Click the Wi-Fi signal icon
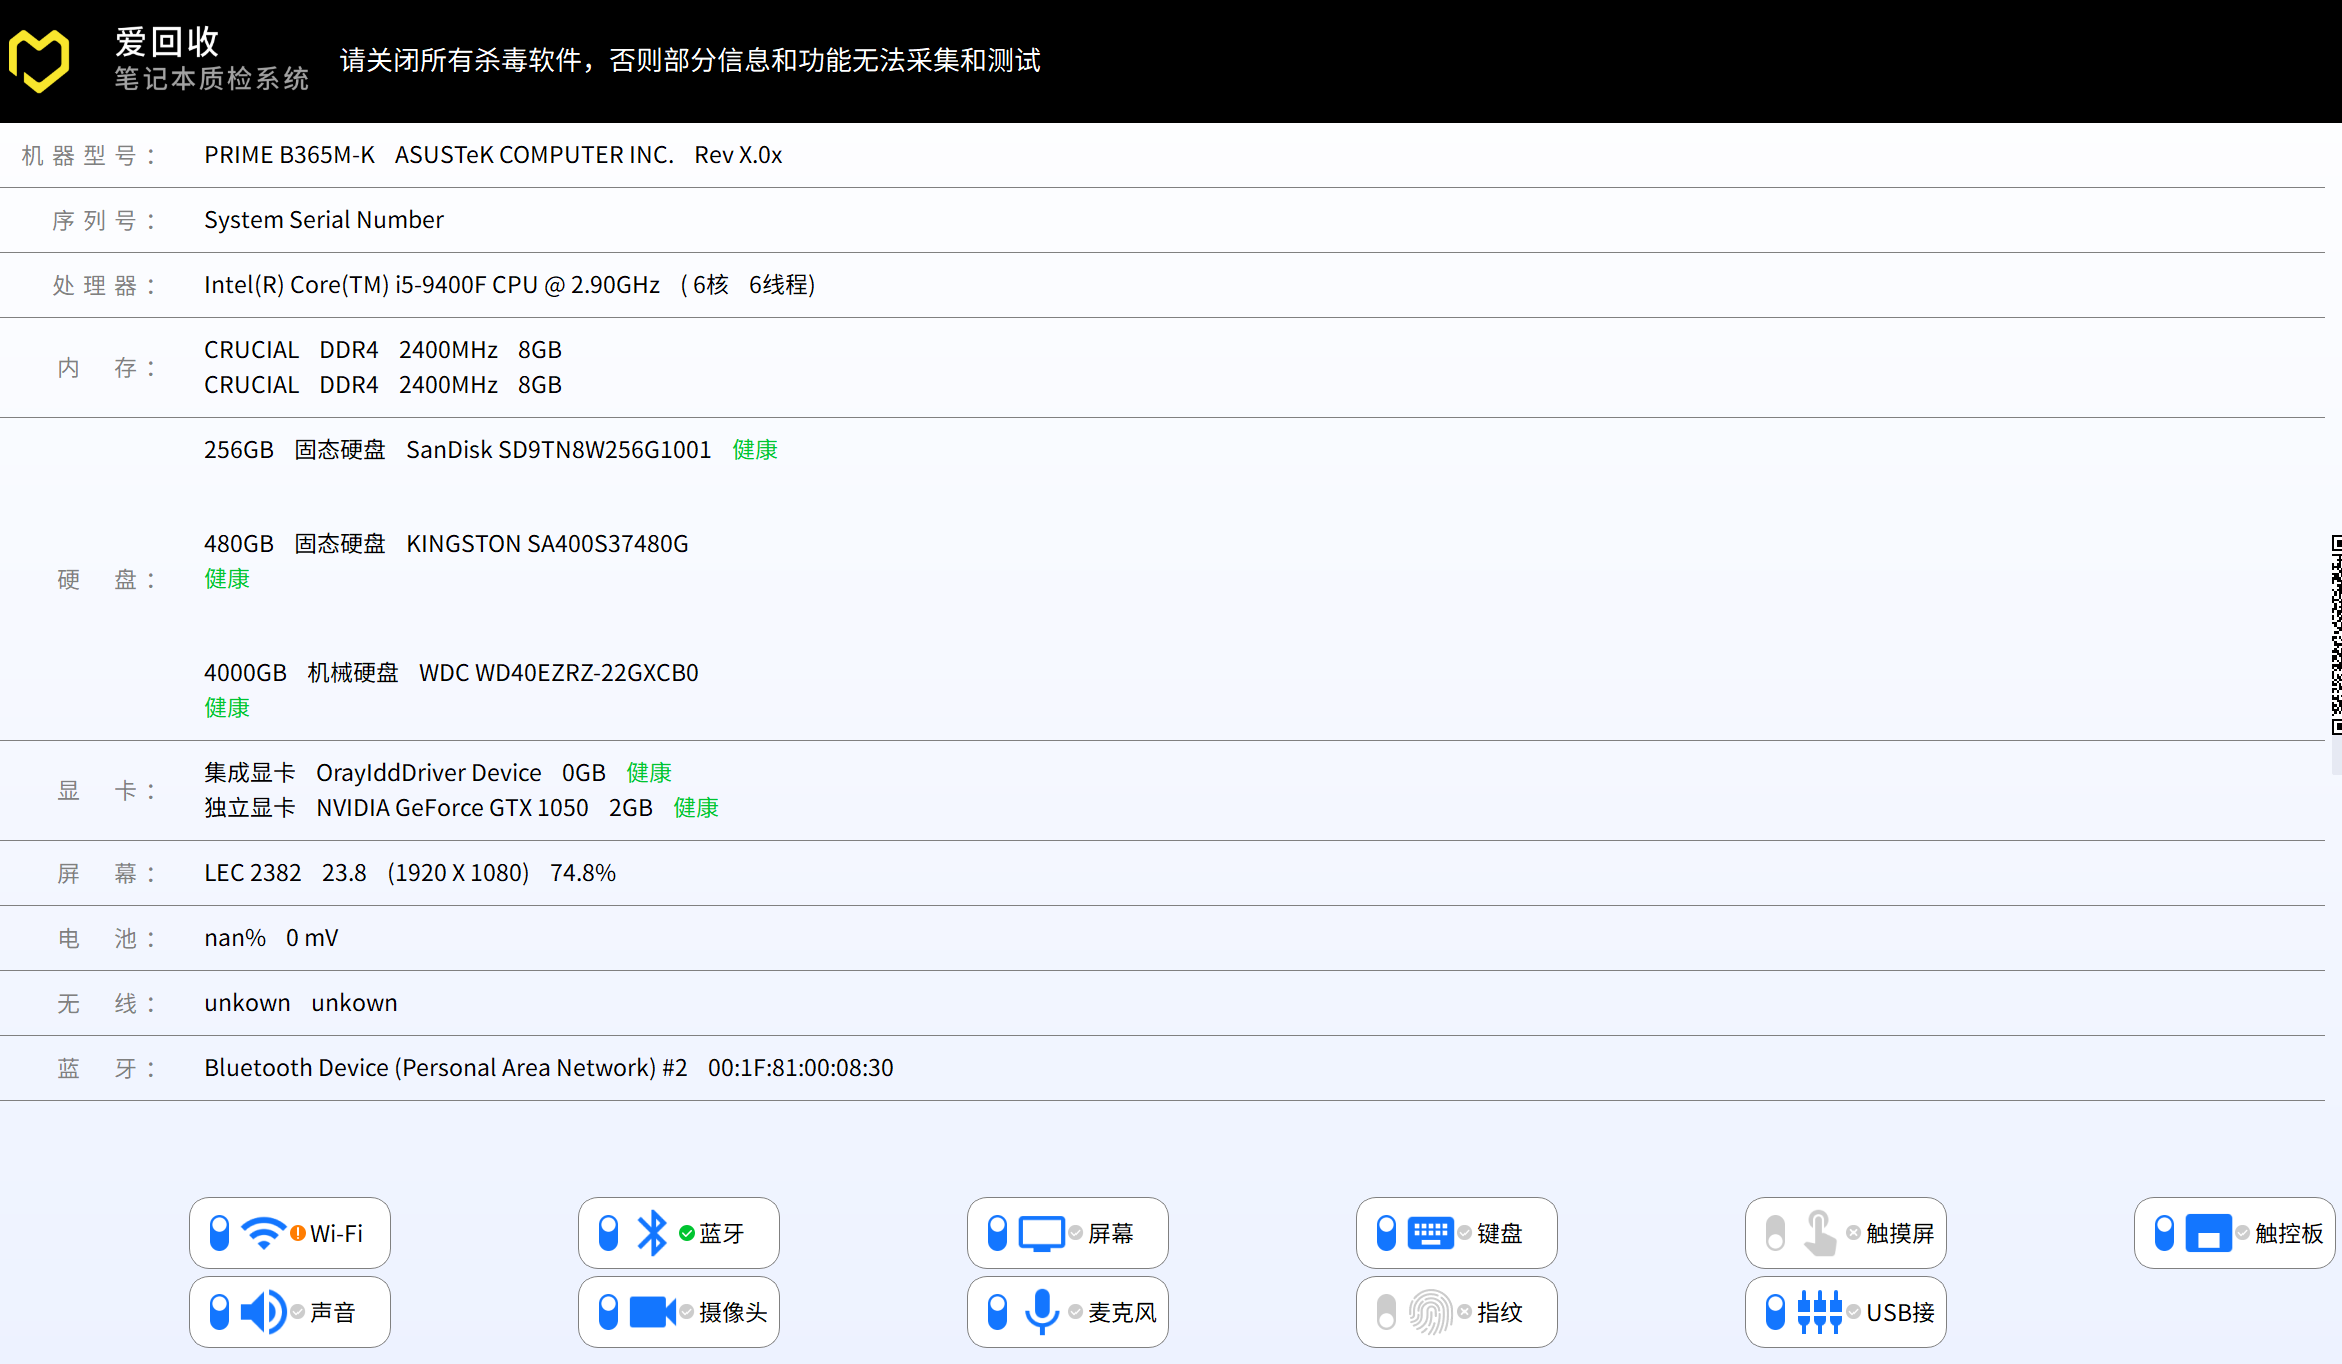The height and width of the screenshot is (1364, 2342). tap(265, 1233)
